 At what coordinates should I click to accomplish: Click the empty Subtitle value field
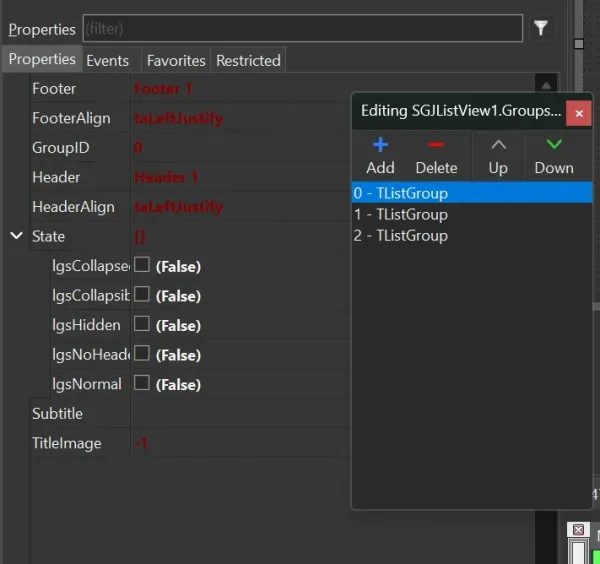240,414
